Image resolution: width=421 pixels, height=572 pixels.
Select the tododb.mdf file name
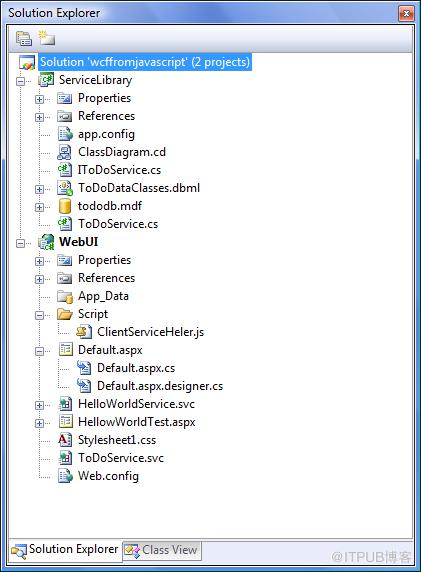pos(110,206)
